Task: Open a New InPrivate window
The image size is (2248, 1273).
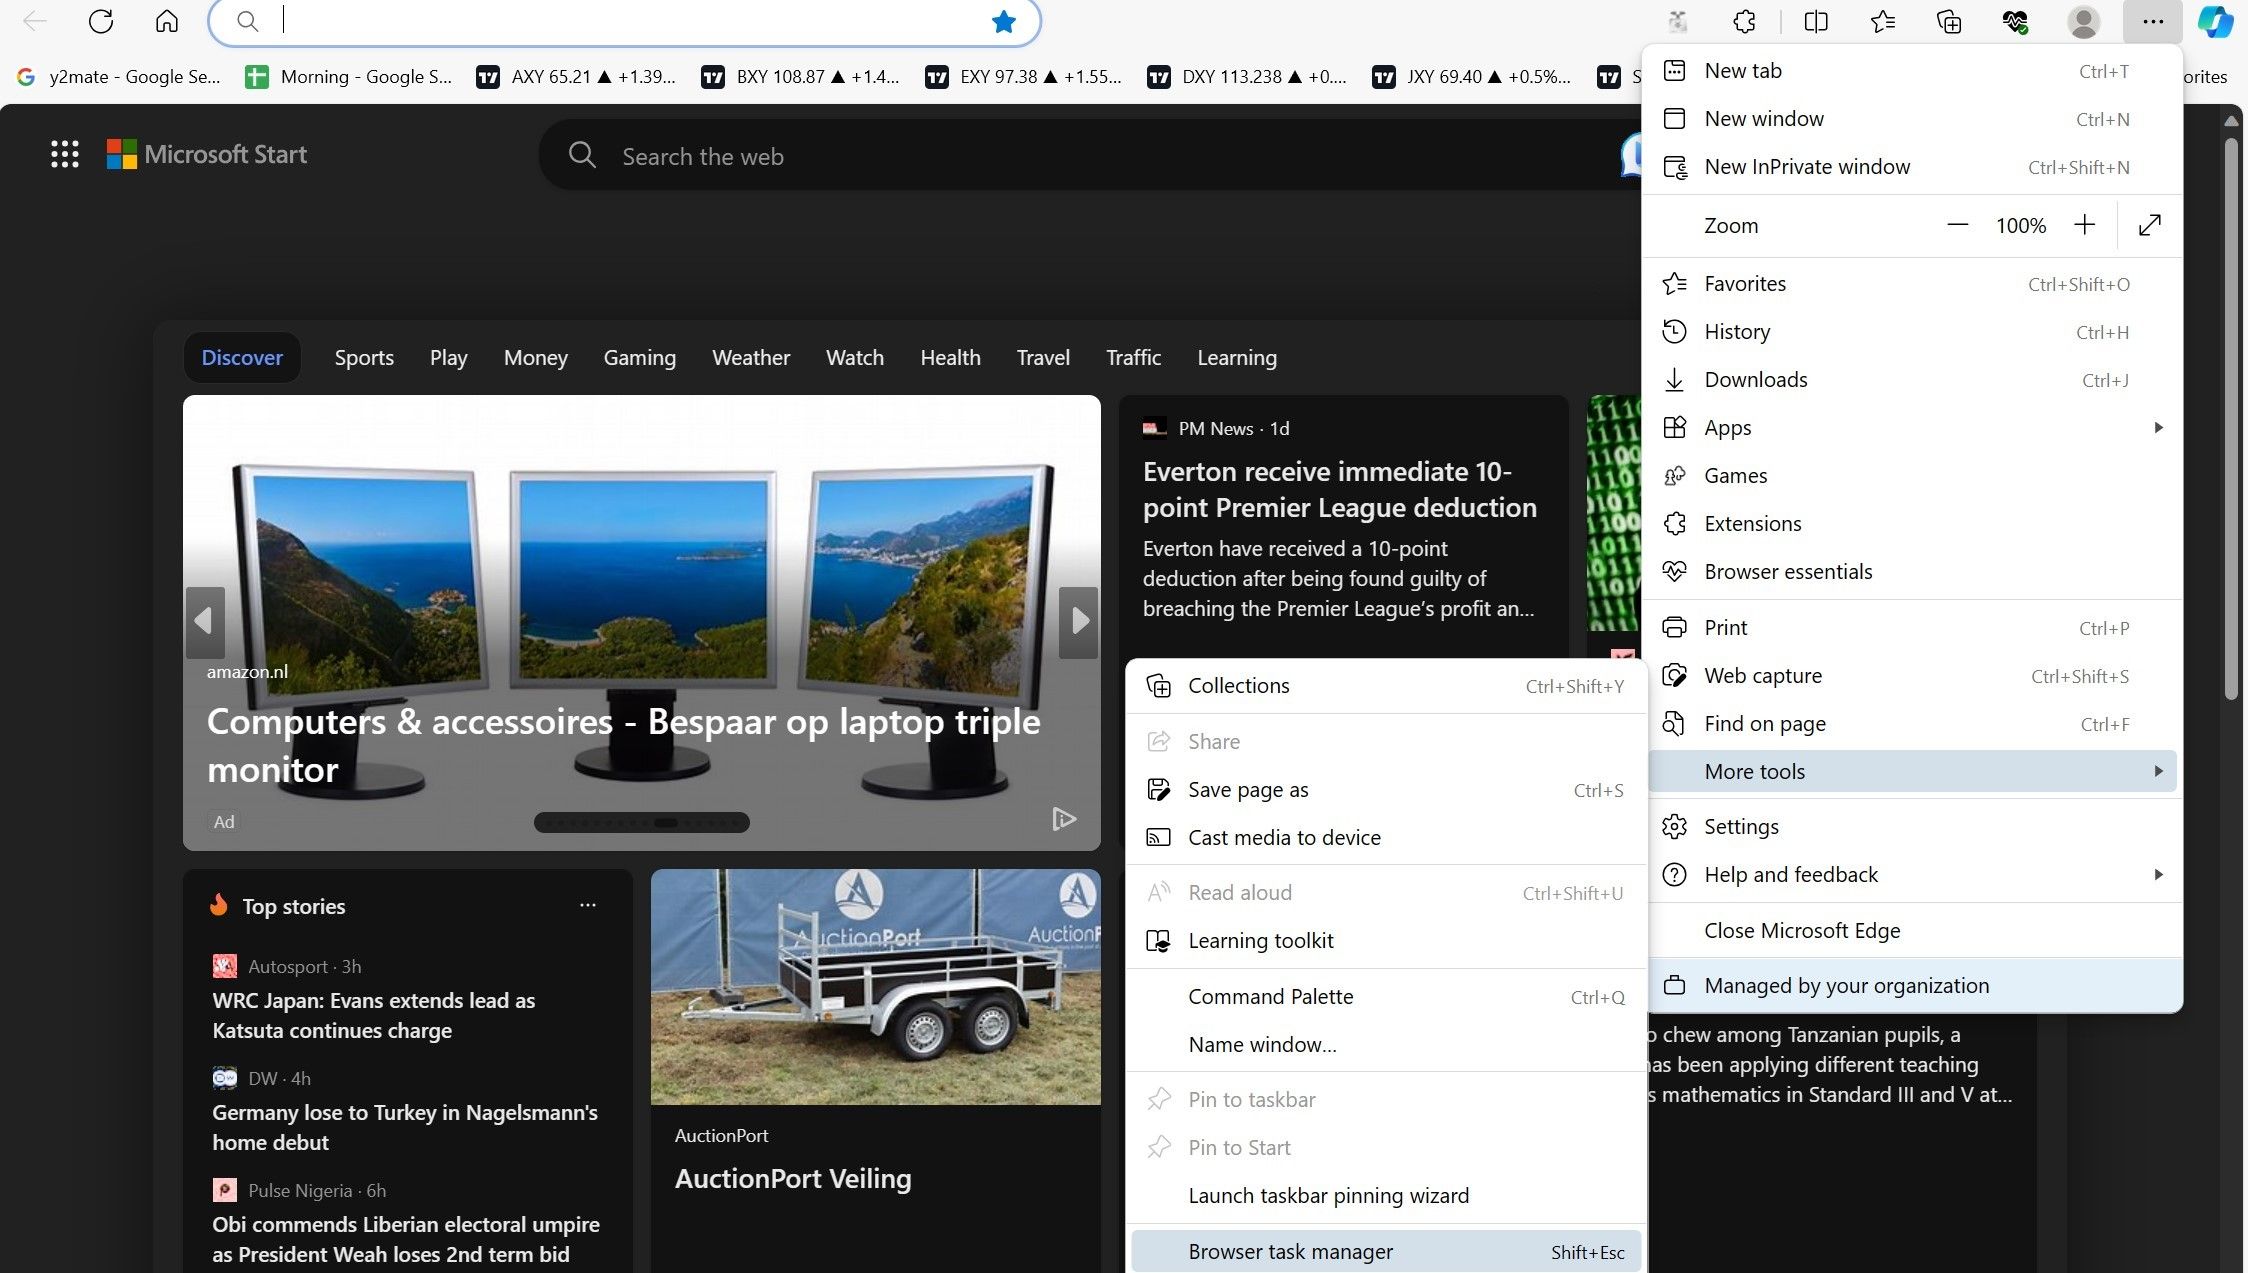Action: click(x=1807, y=167)
